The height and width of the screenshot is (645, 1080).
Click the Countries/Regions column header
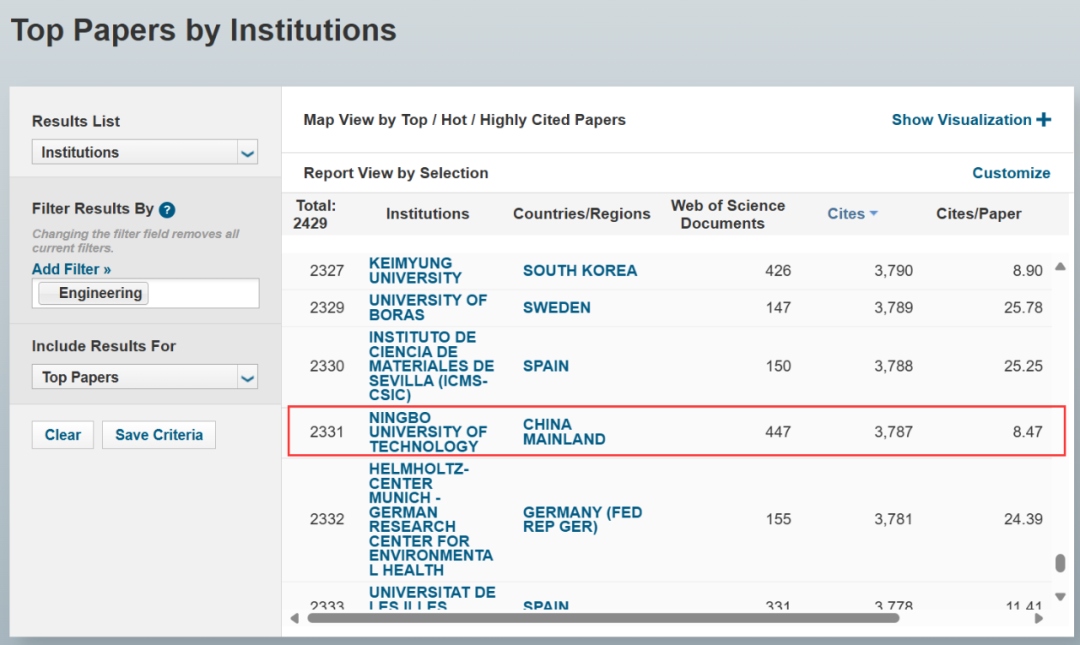click(582, 214)
